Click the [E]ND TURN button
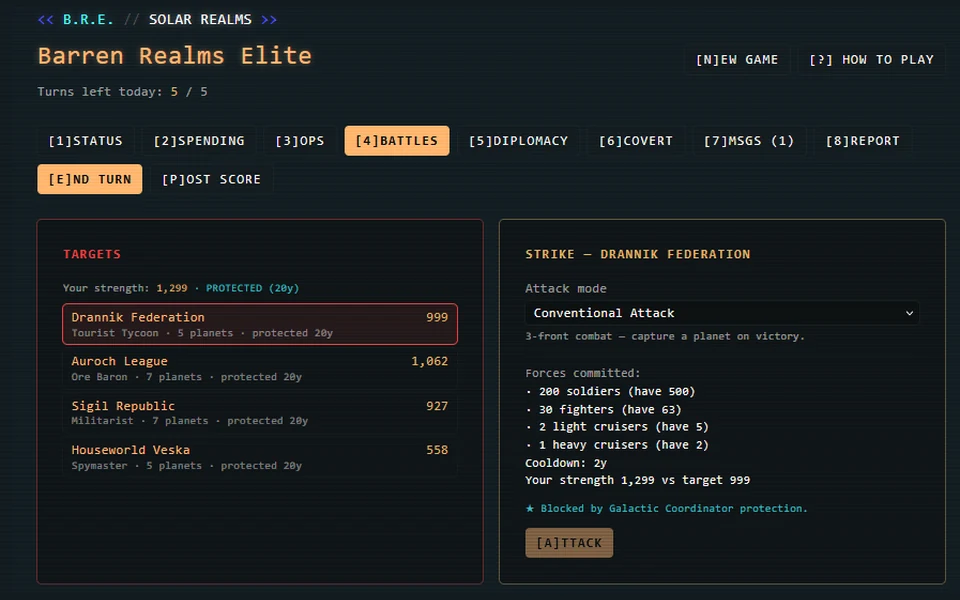The width and height of the screenshot is (960, 600). 90,179
